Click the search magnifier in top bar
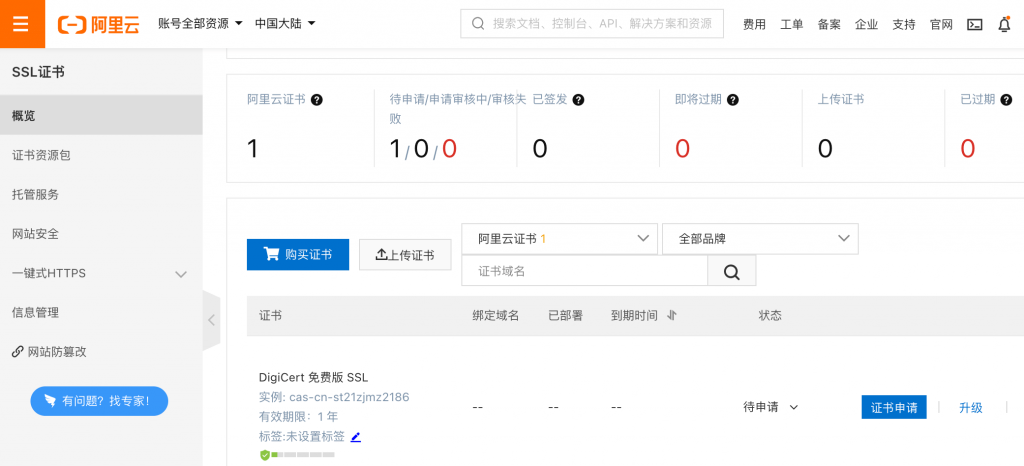1024x466 pixels. tap(478, 24)
